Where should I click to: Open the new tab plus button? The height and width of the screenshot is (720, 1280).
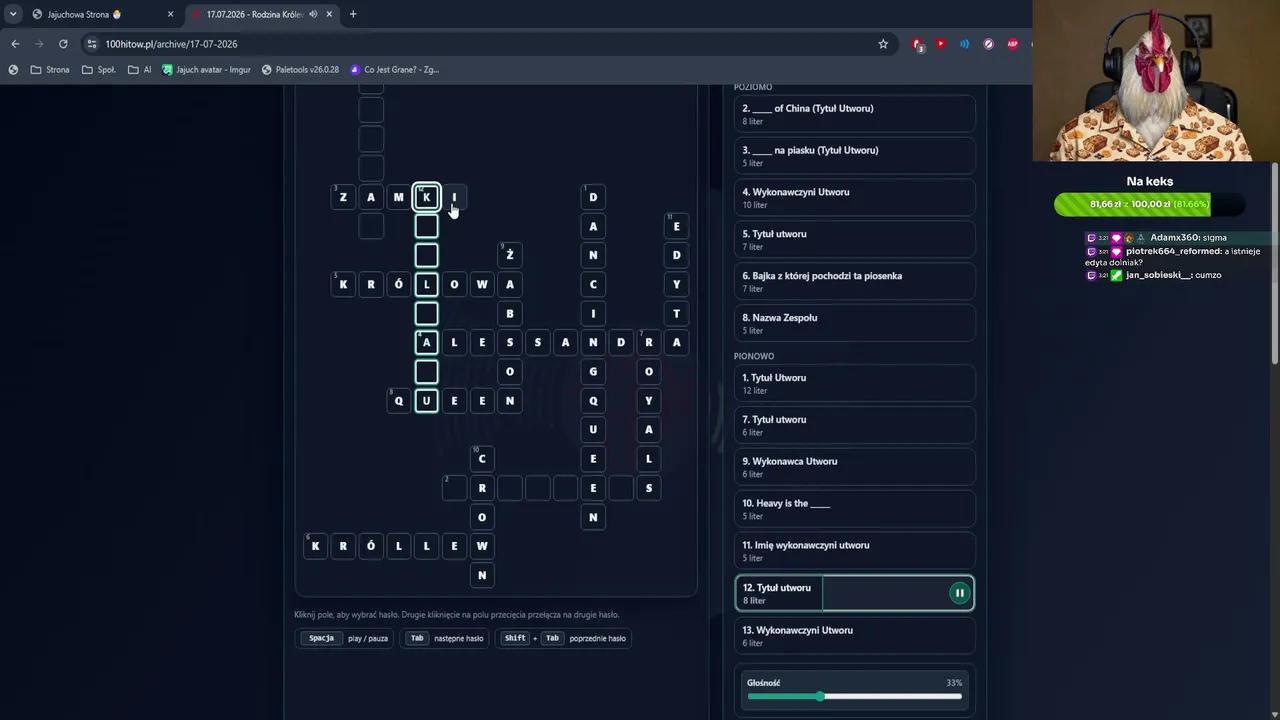pyautogui.click(x=353, y=14)
